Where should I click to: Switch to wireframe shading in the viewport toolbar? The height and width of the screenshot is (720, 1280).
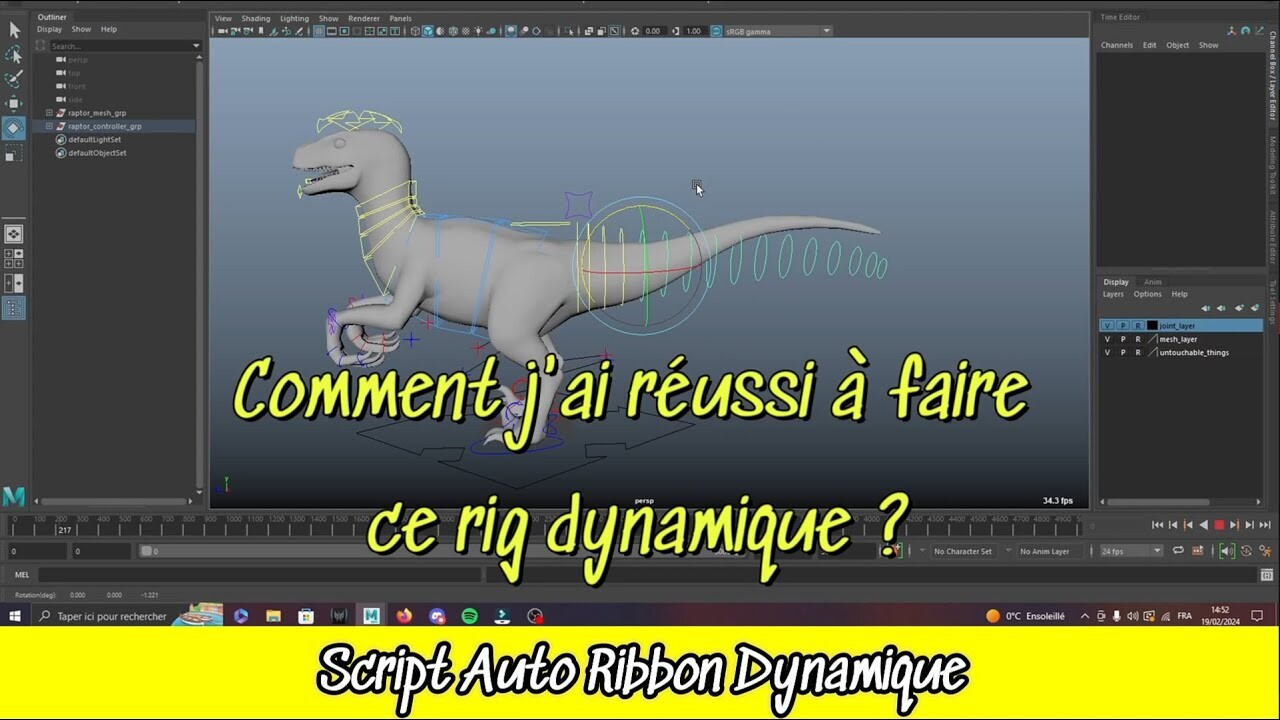point(415,31)
